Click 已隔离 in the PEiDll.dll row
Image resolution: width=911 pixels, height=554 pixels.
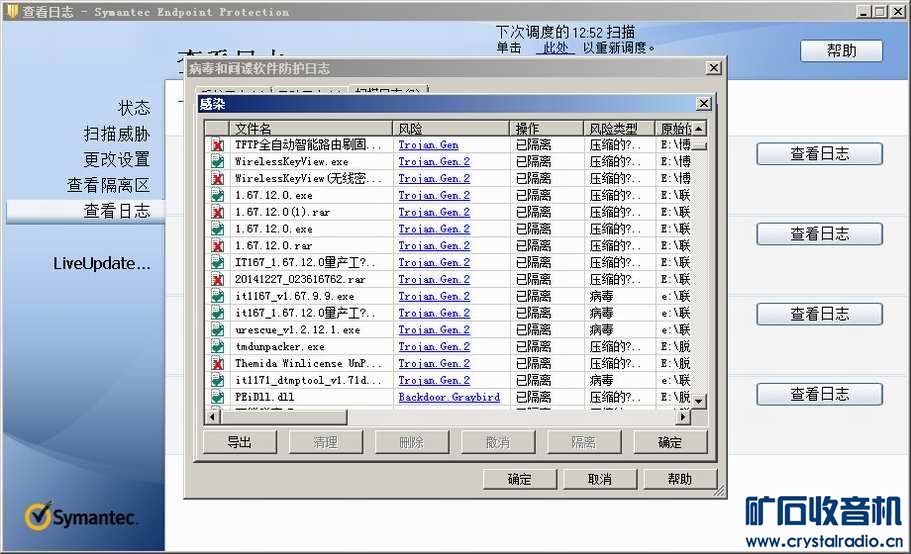click(533, 397)
